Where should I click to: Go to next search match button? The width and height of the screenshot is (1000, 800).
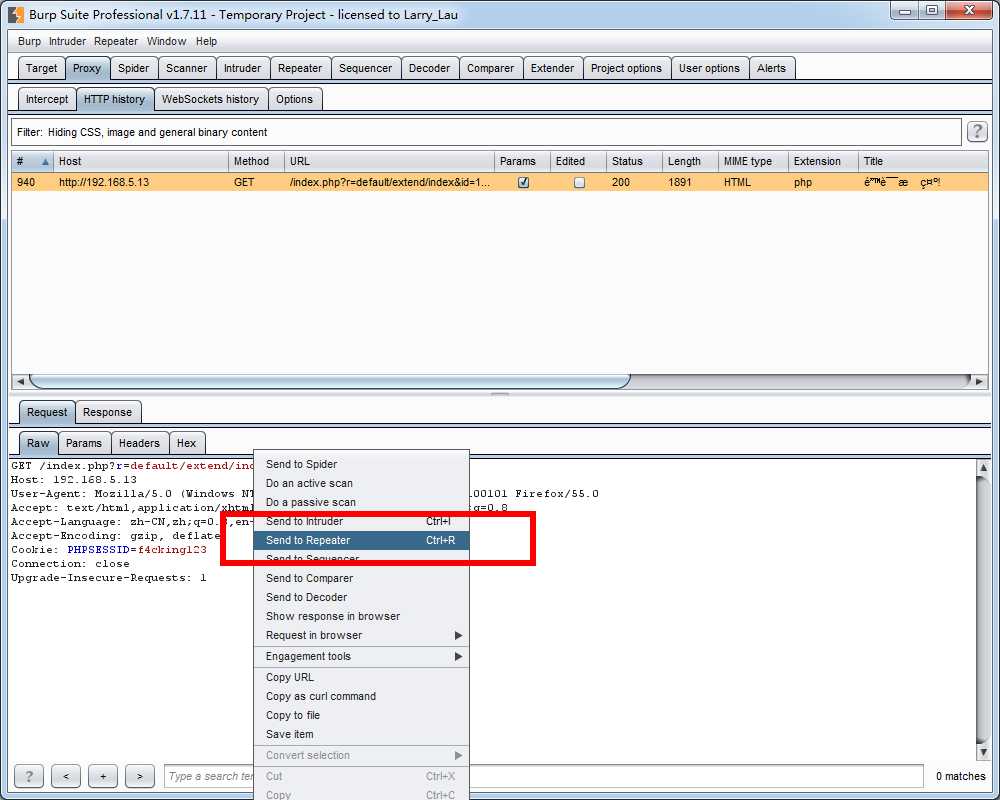click(140, 776)
